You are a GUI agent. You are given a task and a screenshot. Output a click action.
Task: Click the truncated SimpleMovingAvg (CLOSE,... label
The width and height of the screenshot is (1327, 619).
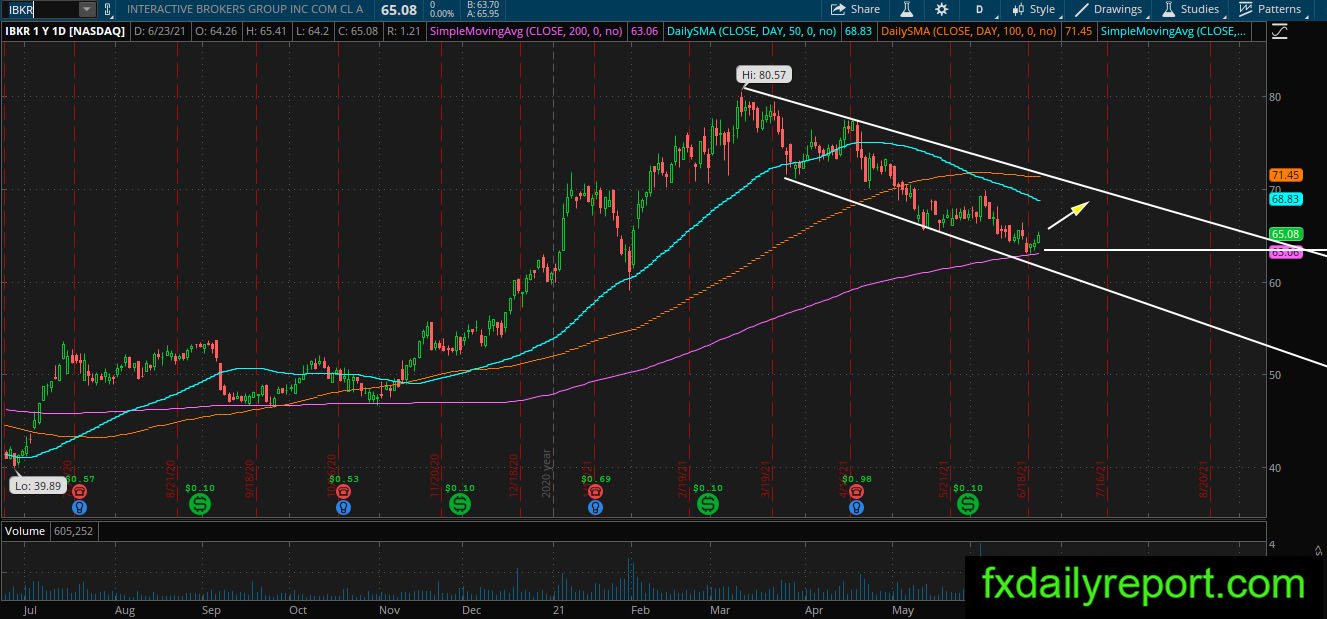pyautogui.click(x=1174, y=31)
